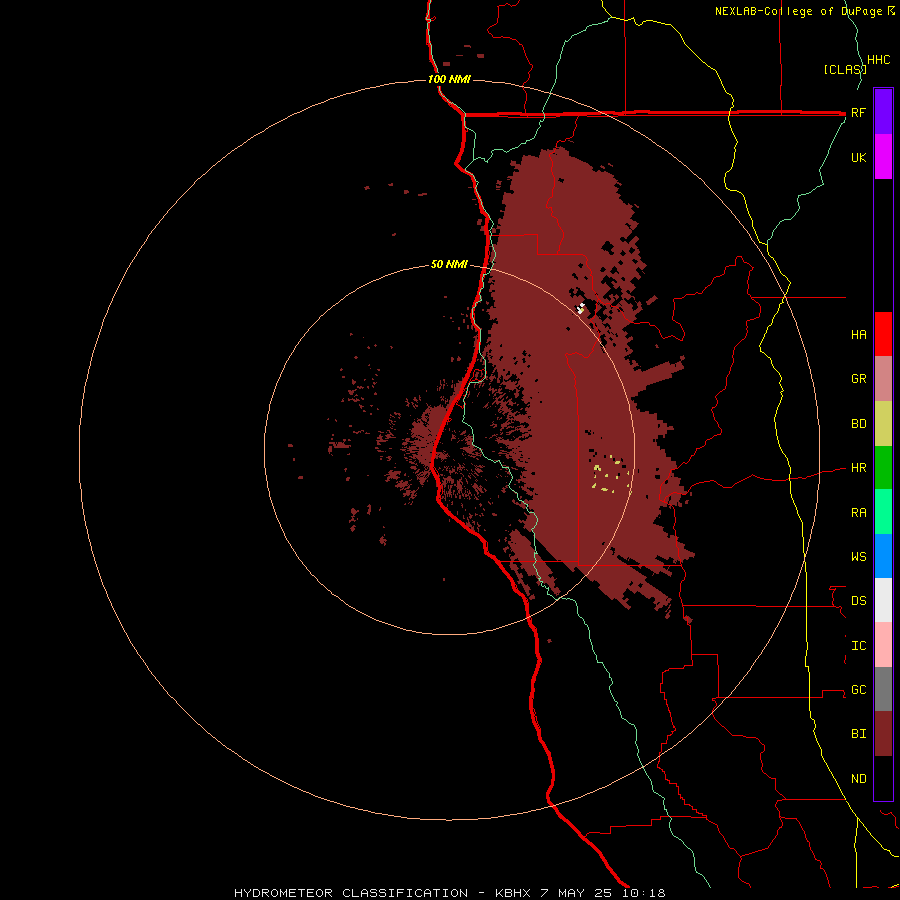
Task: Click the "IC" legend label
Action: pyautogui.click(x=858, y=646)
